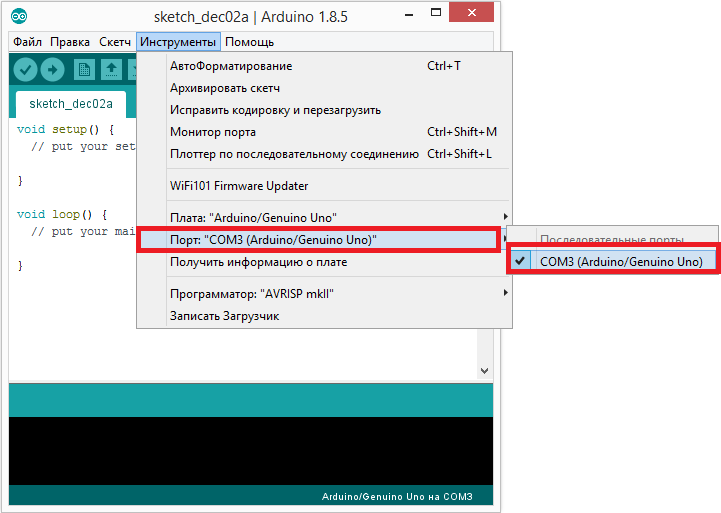Click editor scrollbar down arrow
The width and height of the screenshot is (721, 513).
pos(484,370)
